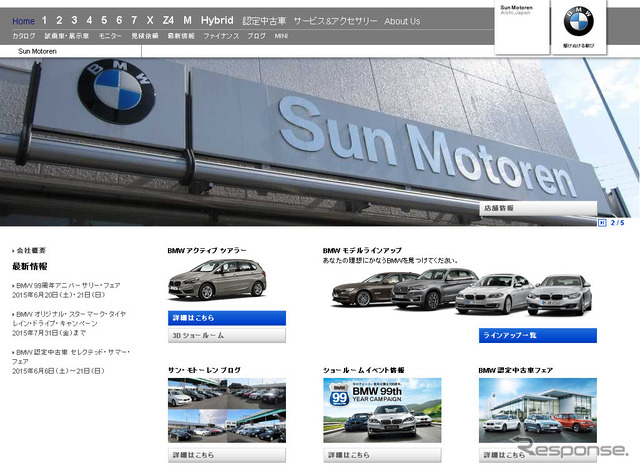Viewport: 640px width, 469px height.
Task: Click the 最新情報 sidebar heading
Action: tap(29, 267)
